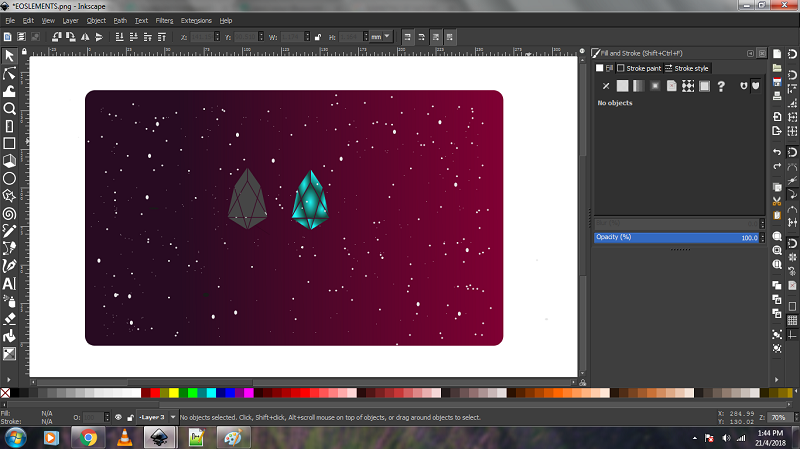The image size is (800, 449).
Task: Click the Print document icon
Action: pyautogui.click(x=777, y=95)
